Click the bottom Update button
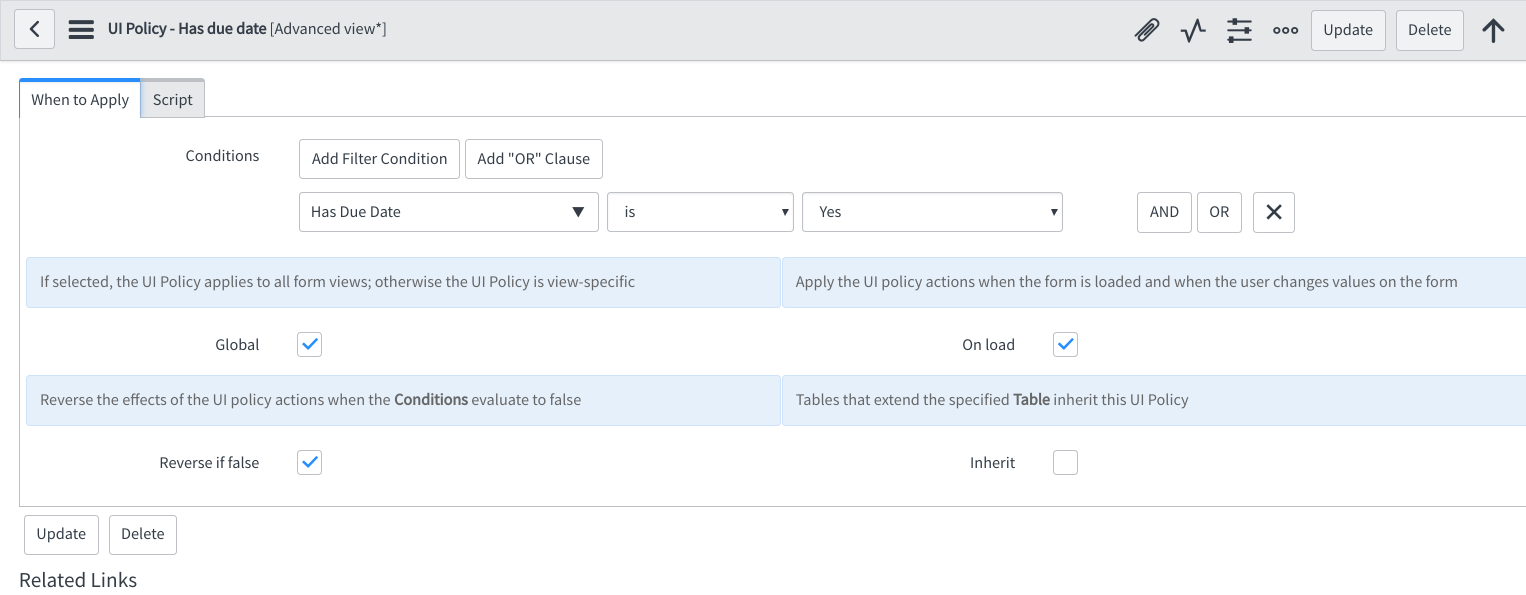This screenshot has height=595, width=1526. [61, 534]
